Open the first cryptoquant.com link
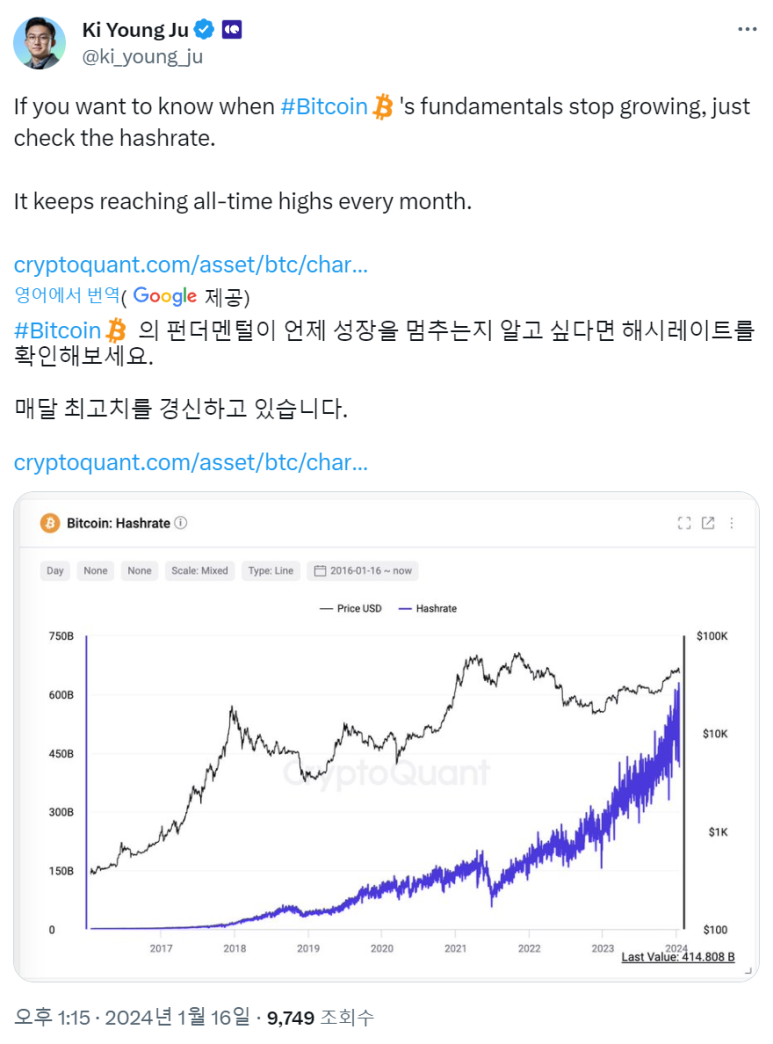 tap(190, 265)
